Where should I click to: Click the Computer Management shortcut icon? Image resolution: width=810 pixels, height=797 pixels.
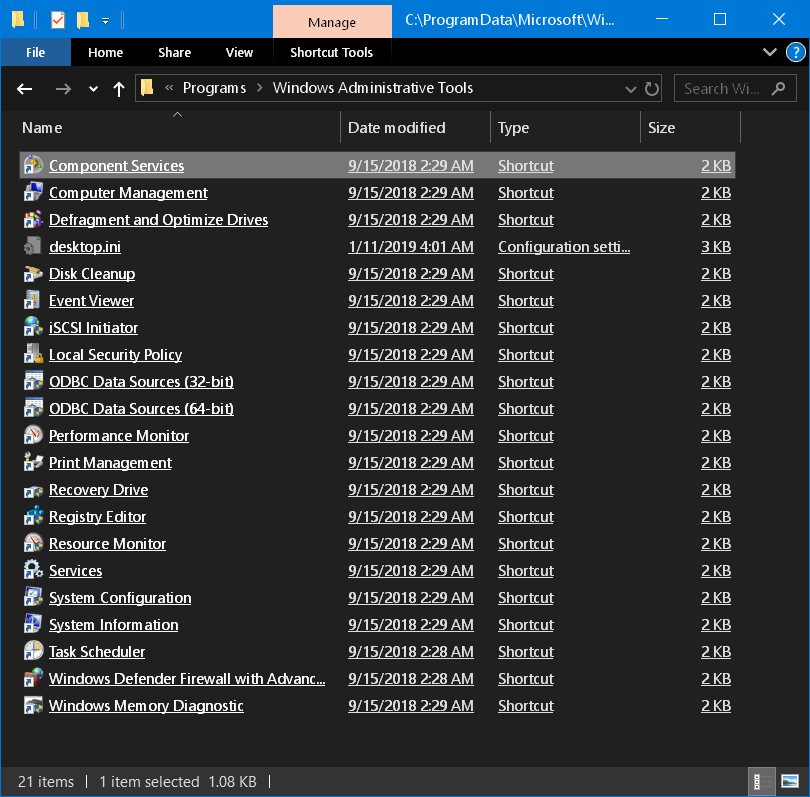click(33, 192)
